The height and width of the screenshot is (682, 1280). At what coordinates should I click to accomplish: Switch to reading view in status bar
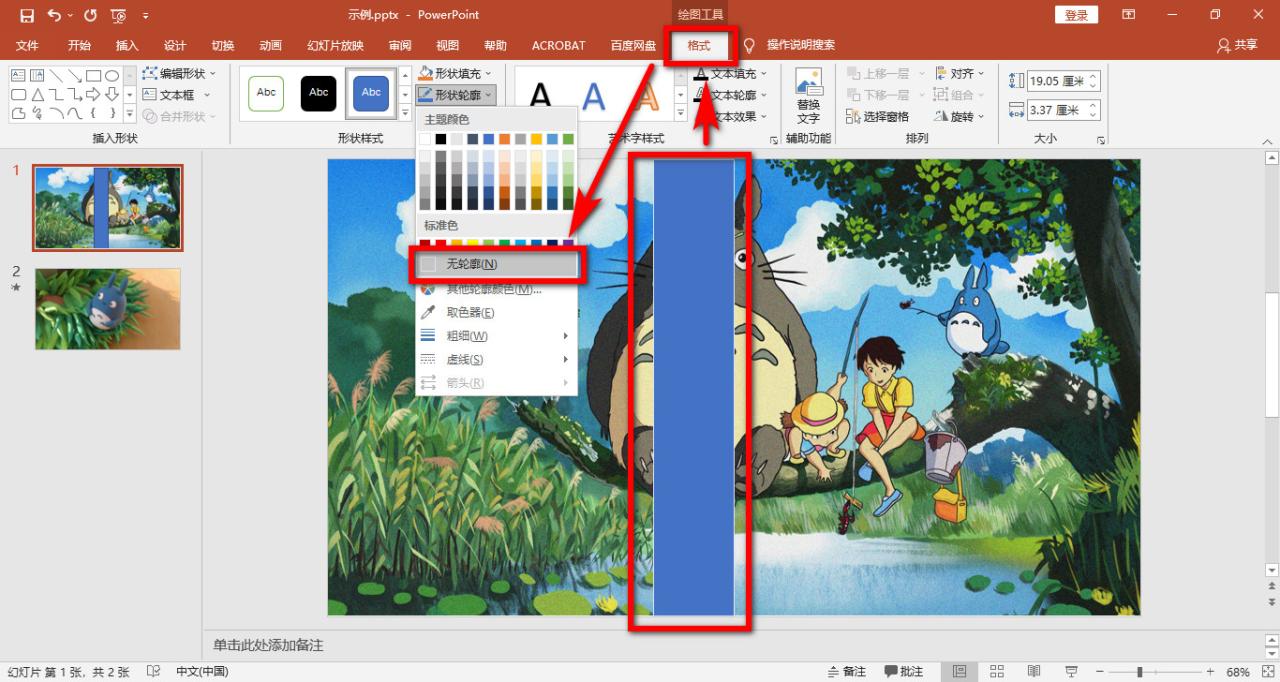1034,671
